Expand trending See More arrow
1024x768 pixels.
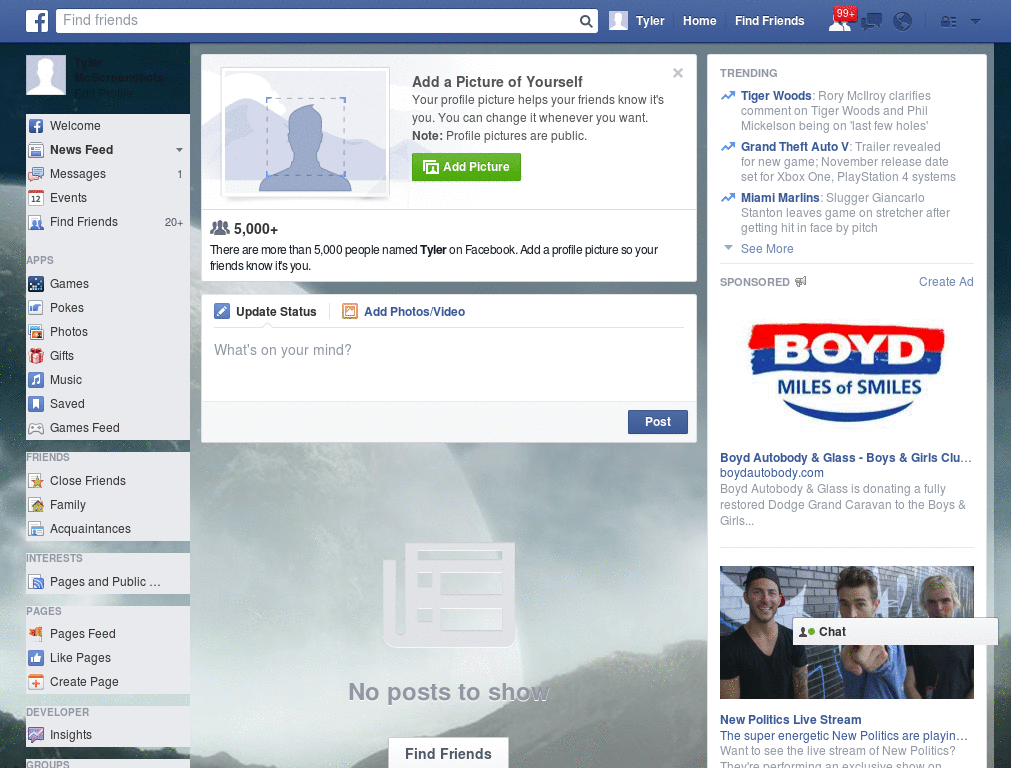[729, 248]
